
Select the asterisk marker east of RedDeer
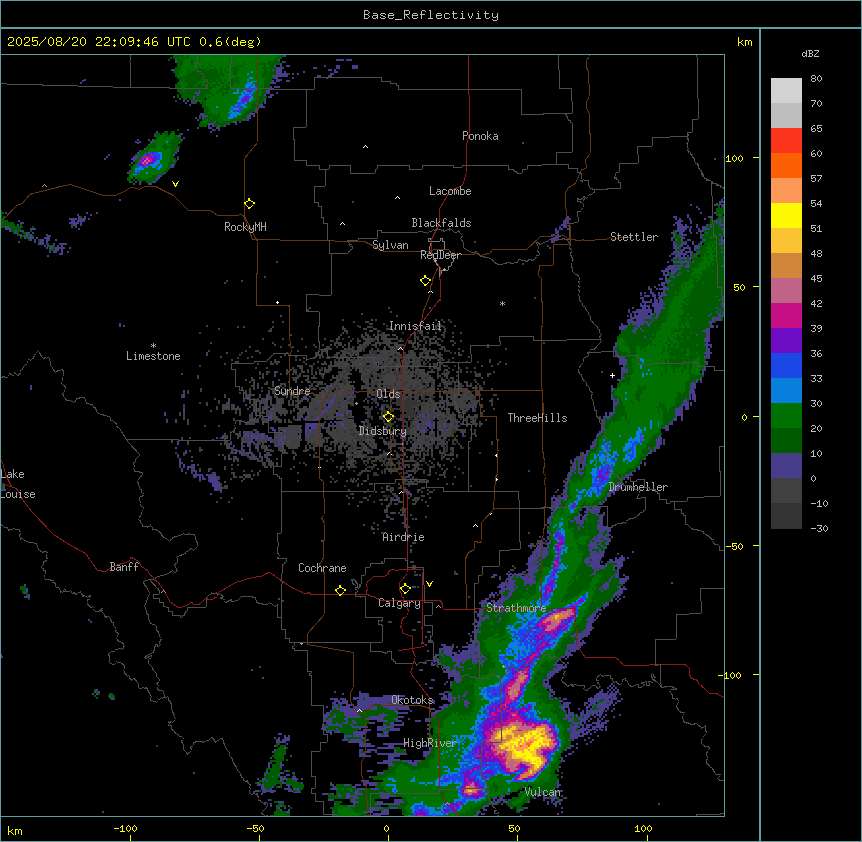tap(502, 303)
